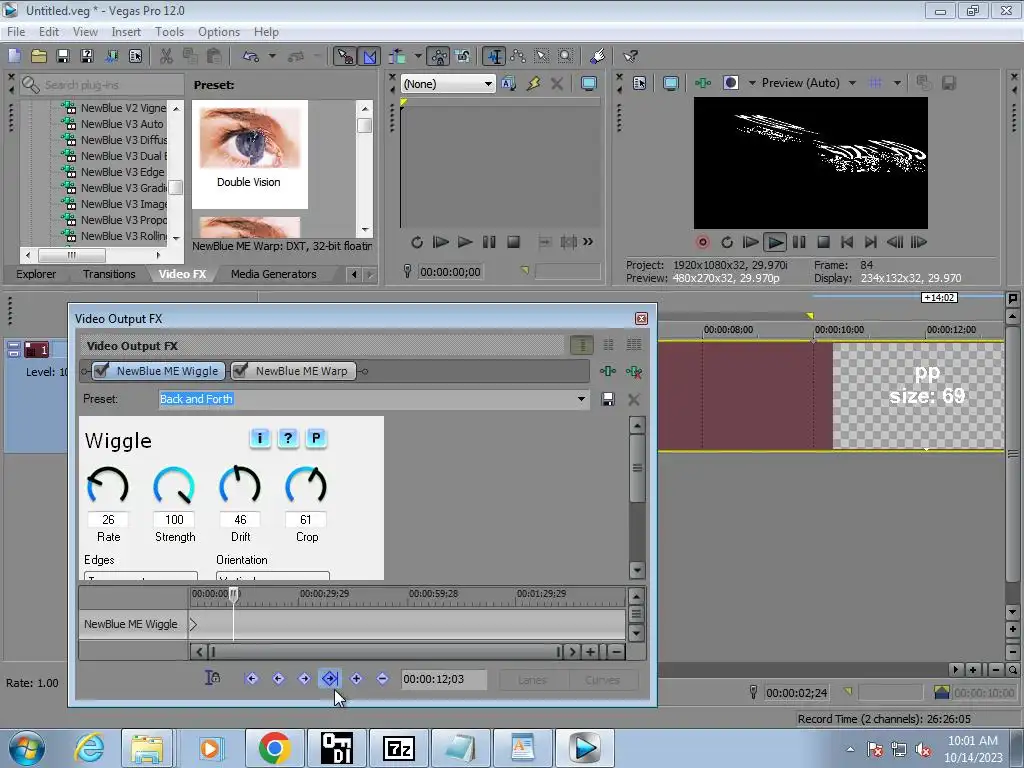The width and height of the screenshot is (1024, 768).
Task: Open the Chrome taskbar icon
Action: tap(274, 748)
